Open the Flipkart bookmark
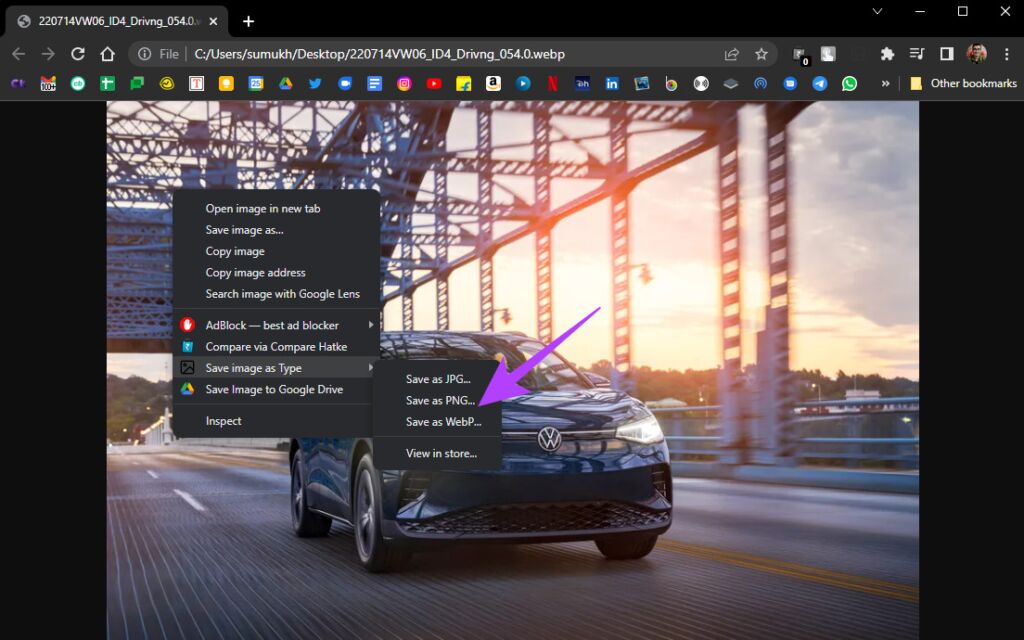Viewport: 1024px width, 640px height. pyautogui.click(x=464, y=84)
